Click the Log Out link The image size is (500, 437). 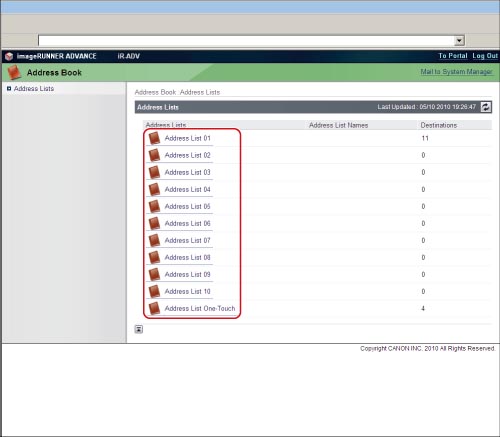(x=485, y=56)
